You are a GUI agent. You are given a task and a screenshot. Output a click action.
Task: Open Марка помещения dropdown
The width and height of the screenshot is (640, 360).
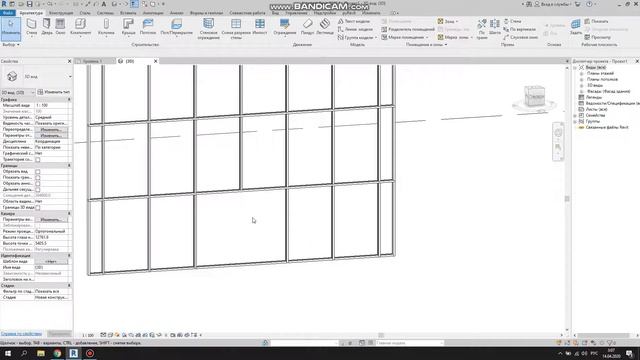[405, 37]
